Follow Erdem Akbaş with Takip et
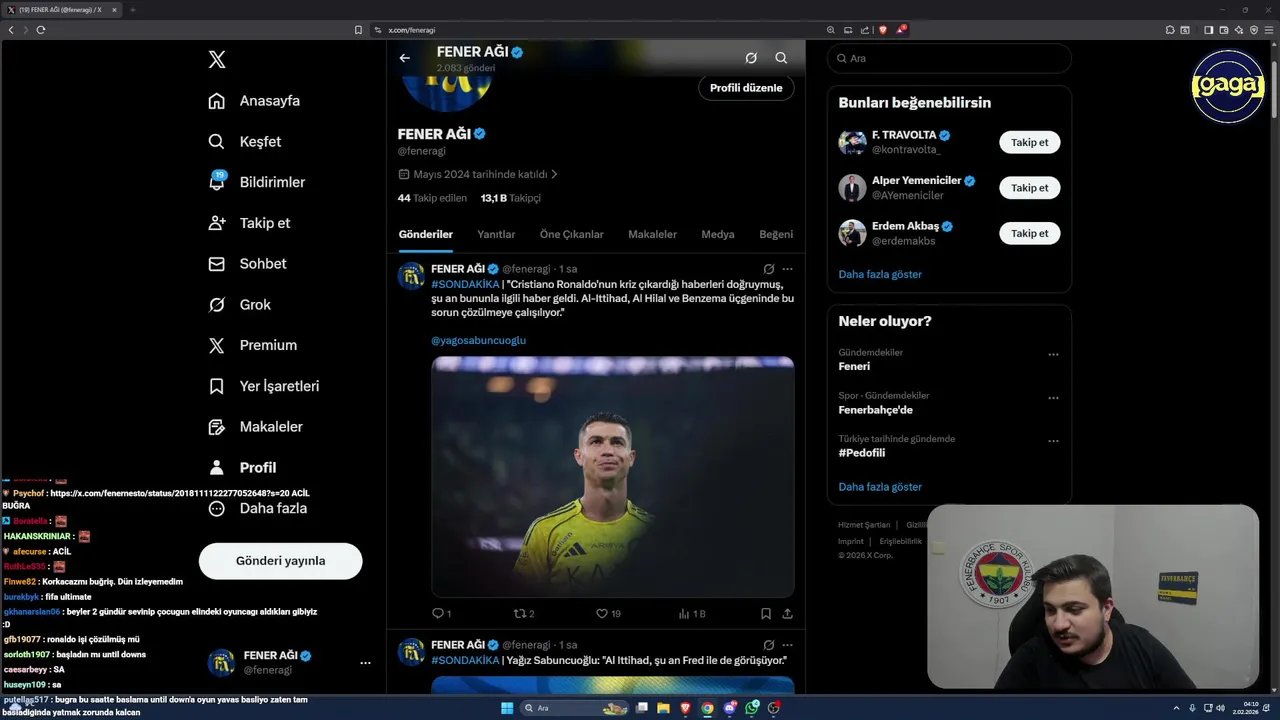The image size is (1280, 720). click(x=1029, y=233)
